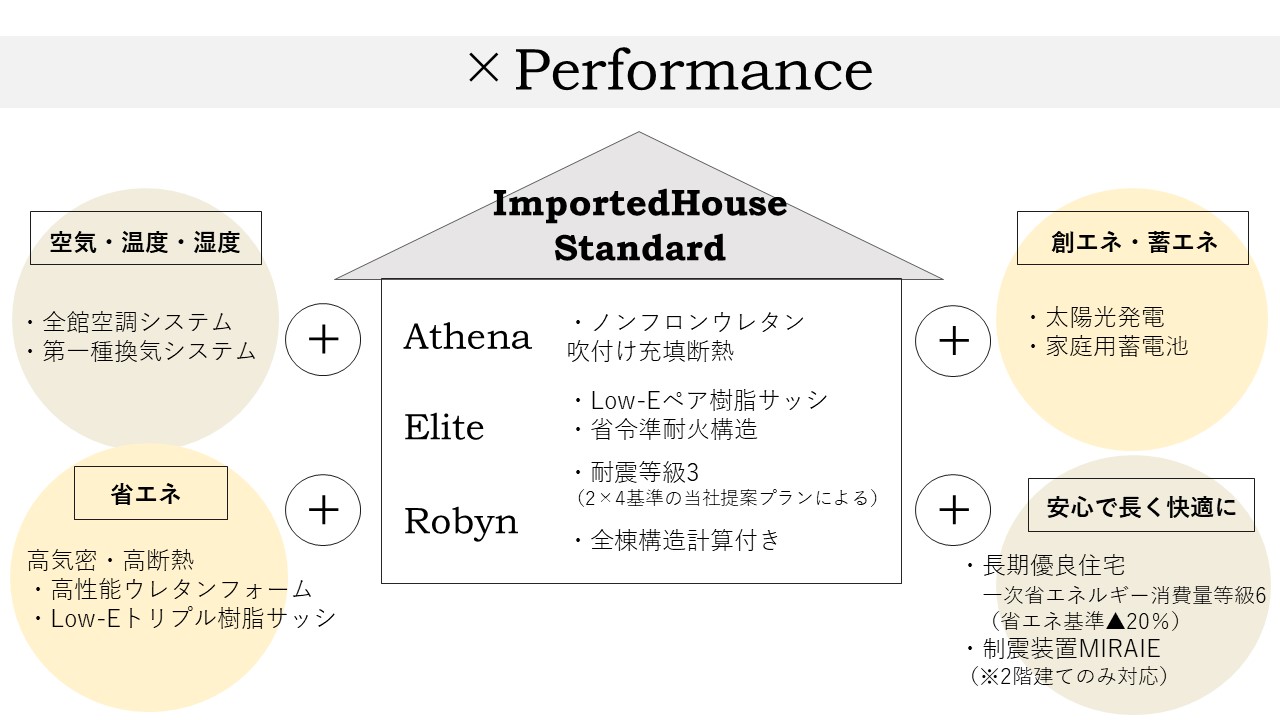Screen dimensions: 1280x720
Task: Click the plus circle next to 安心で長く快適に
Action: tap(954, 510)
